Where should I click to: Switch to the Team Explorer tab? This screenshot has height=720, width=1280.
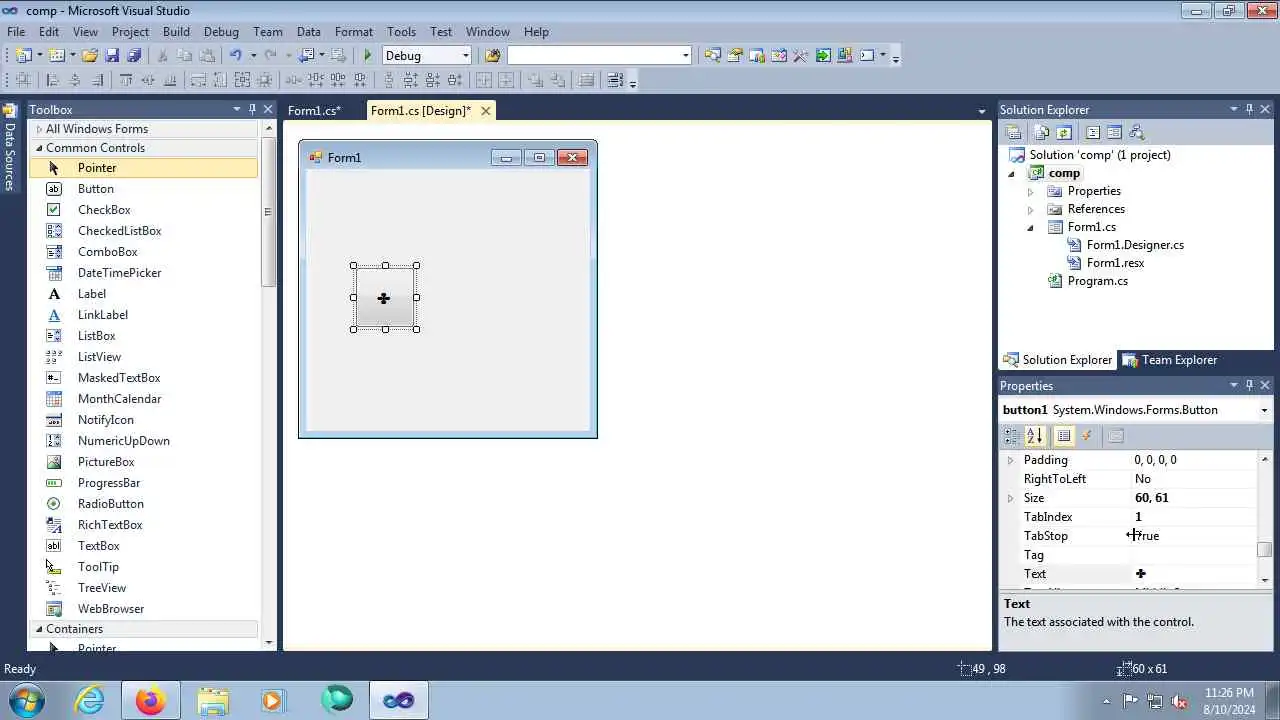click(x=1170, y=360)
